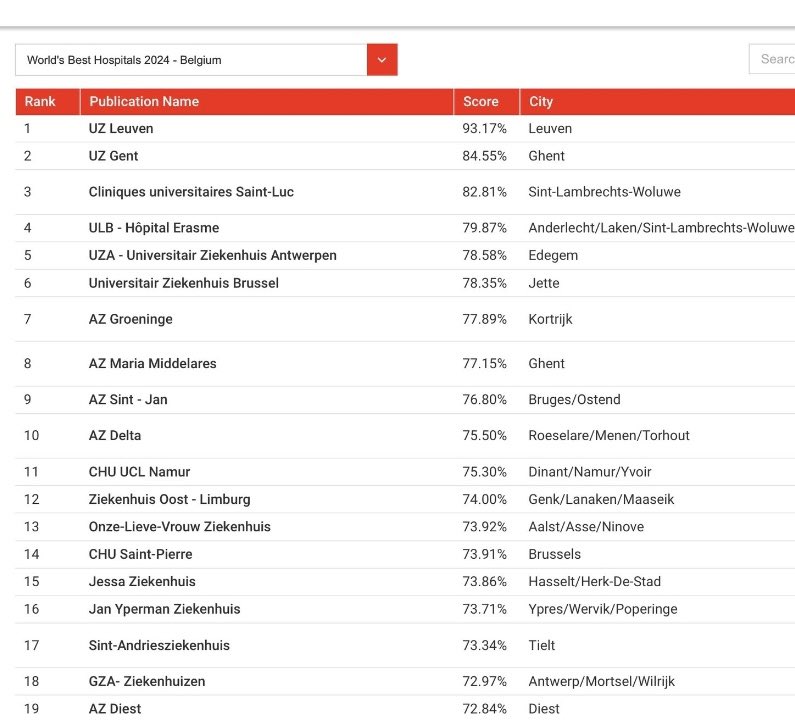The height and width of the screenshot is (721, 795).
Task: Select the 79.87% score value
Action: [x=484, y=228]
